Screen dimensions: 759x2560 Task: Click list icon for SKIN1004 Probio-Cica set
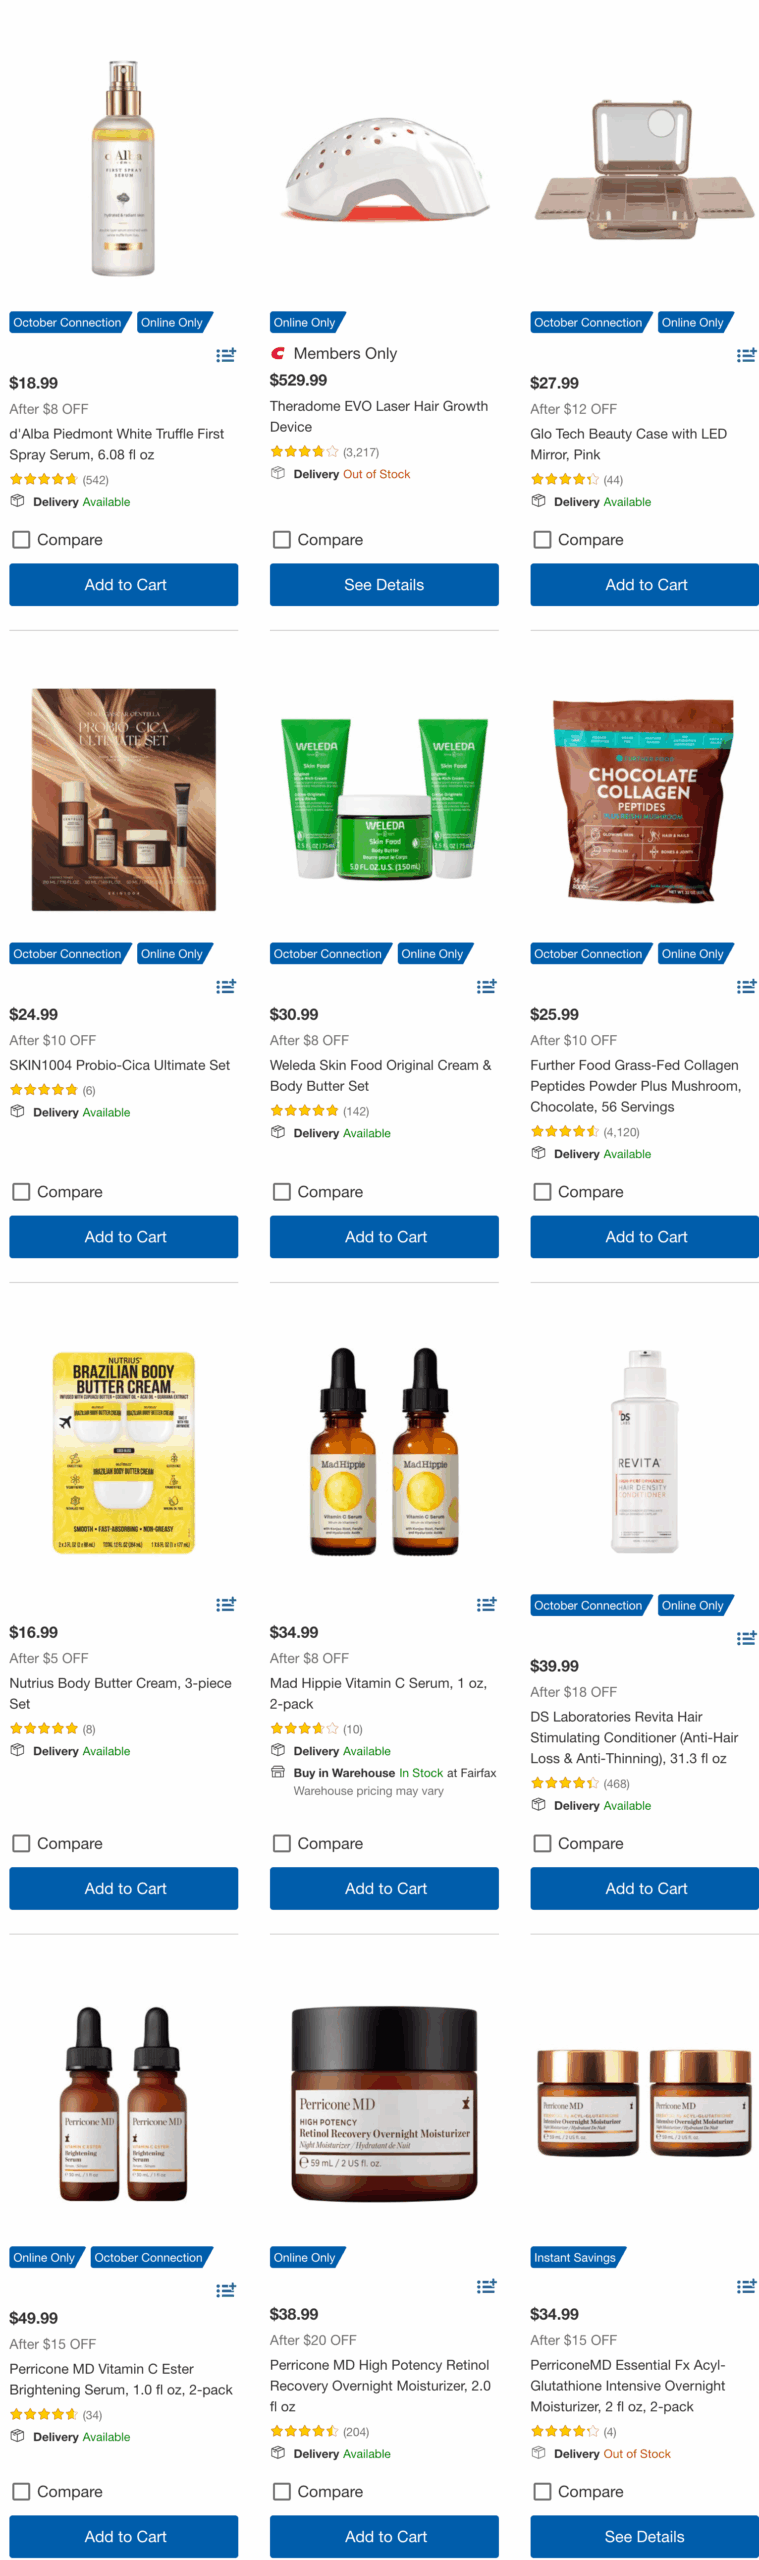coord(226,985)
